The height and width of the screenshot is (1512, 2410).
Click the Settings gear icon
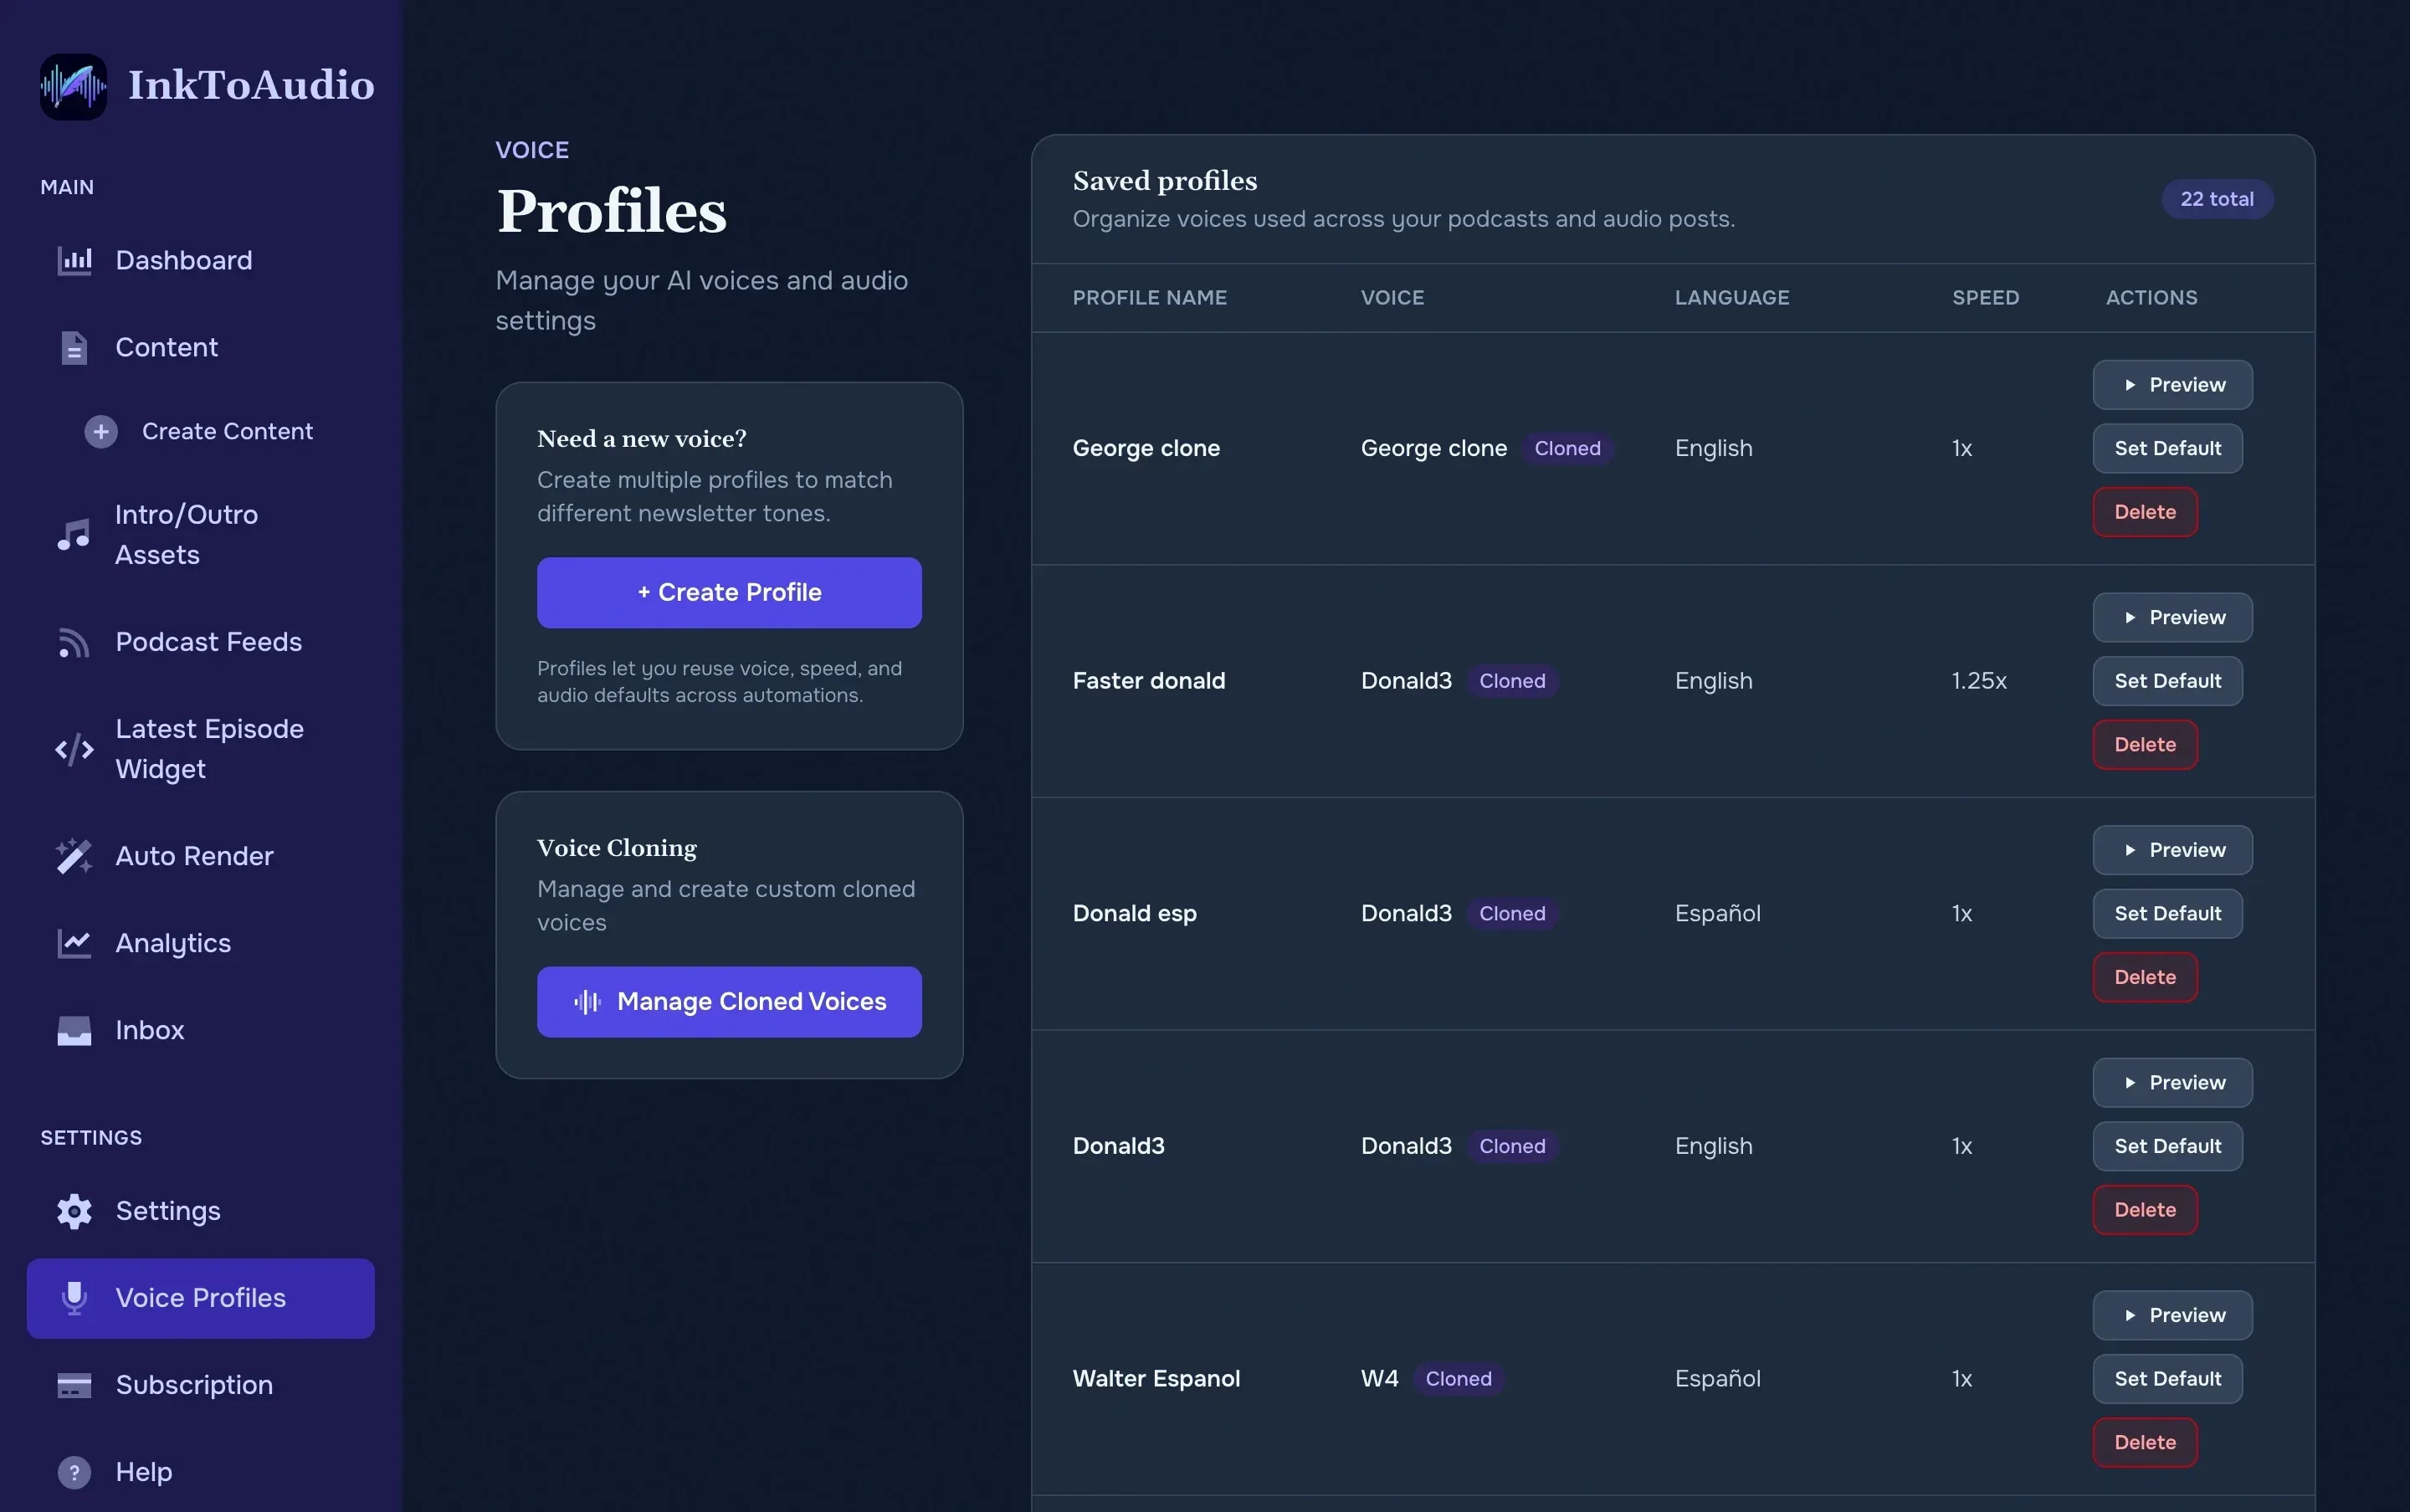coord(74,1212)
